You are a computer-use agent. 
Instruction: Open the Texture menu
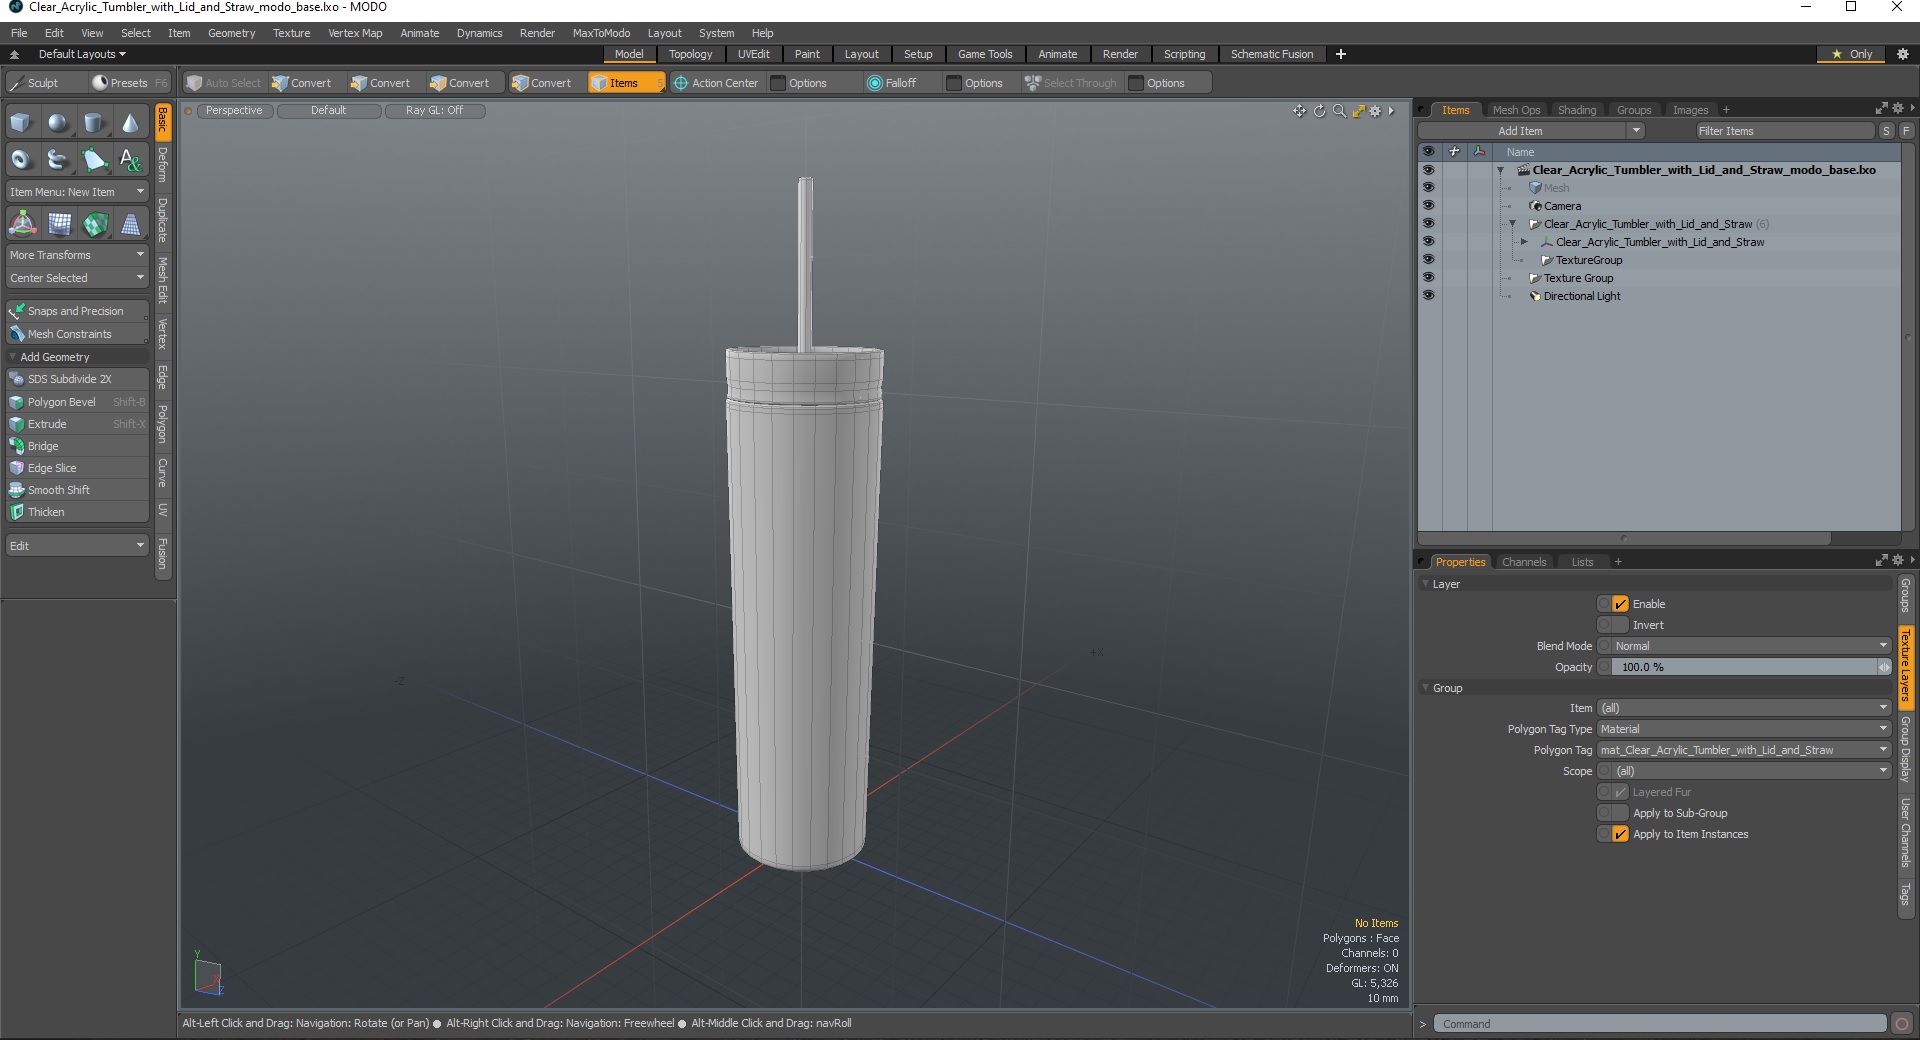(291, 33)
